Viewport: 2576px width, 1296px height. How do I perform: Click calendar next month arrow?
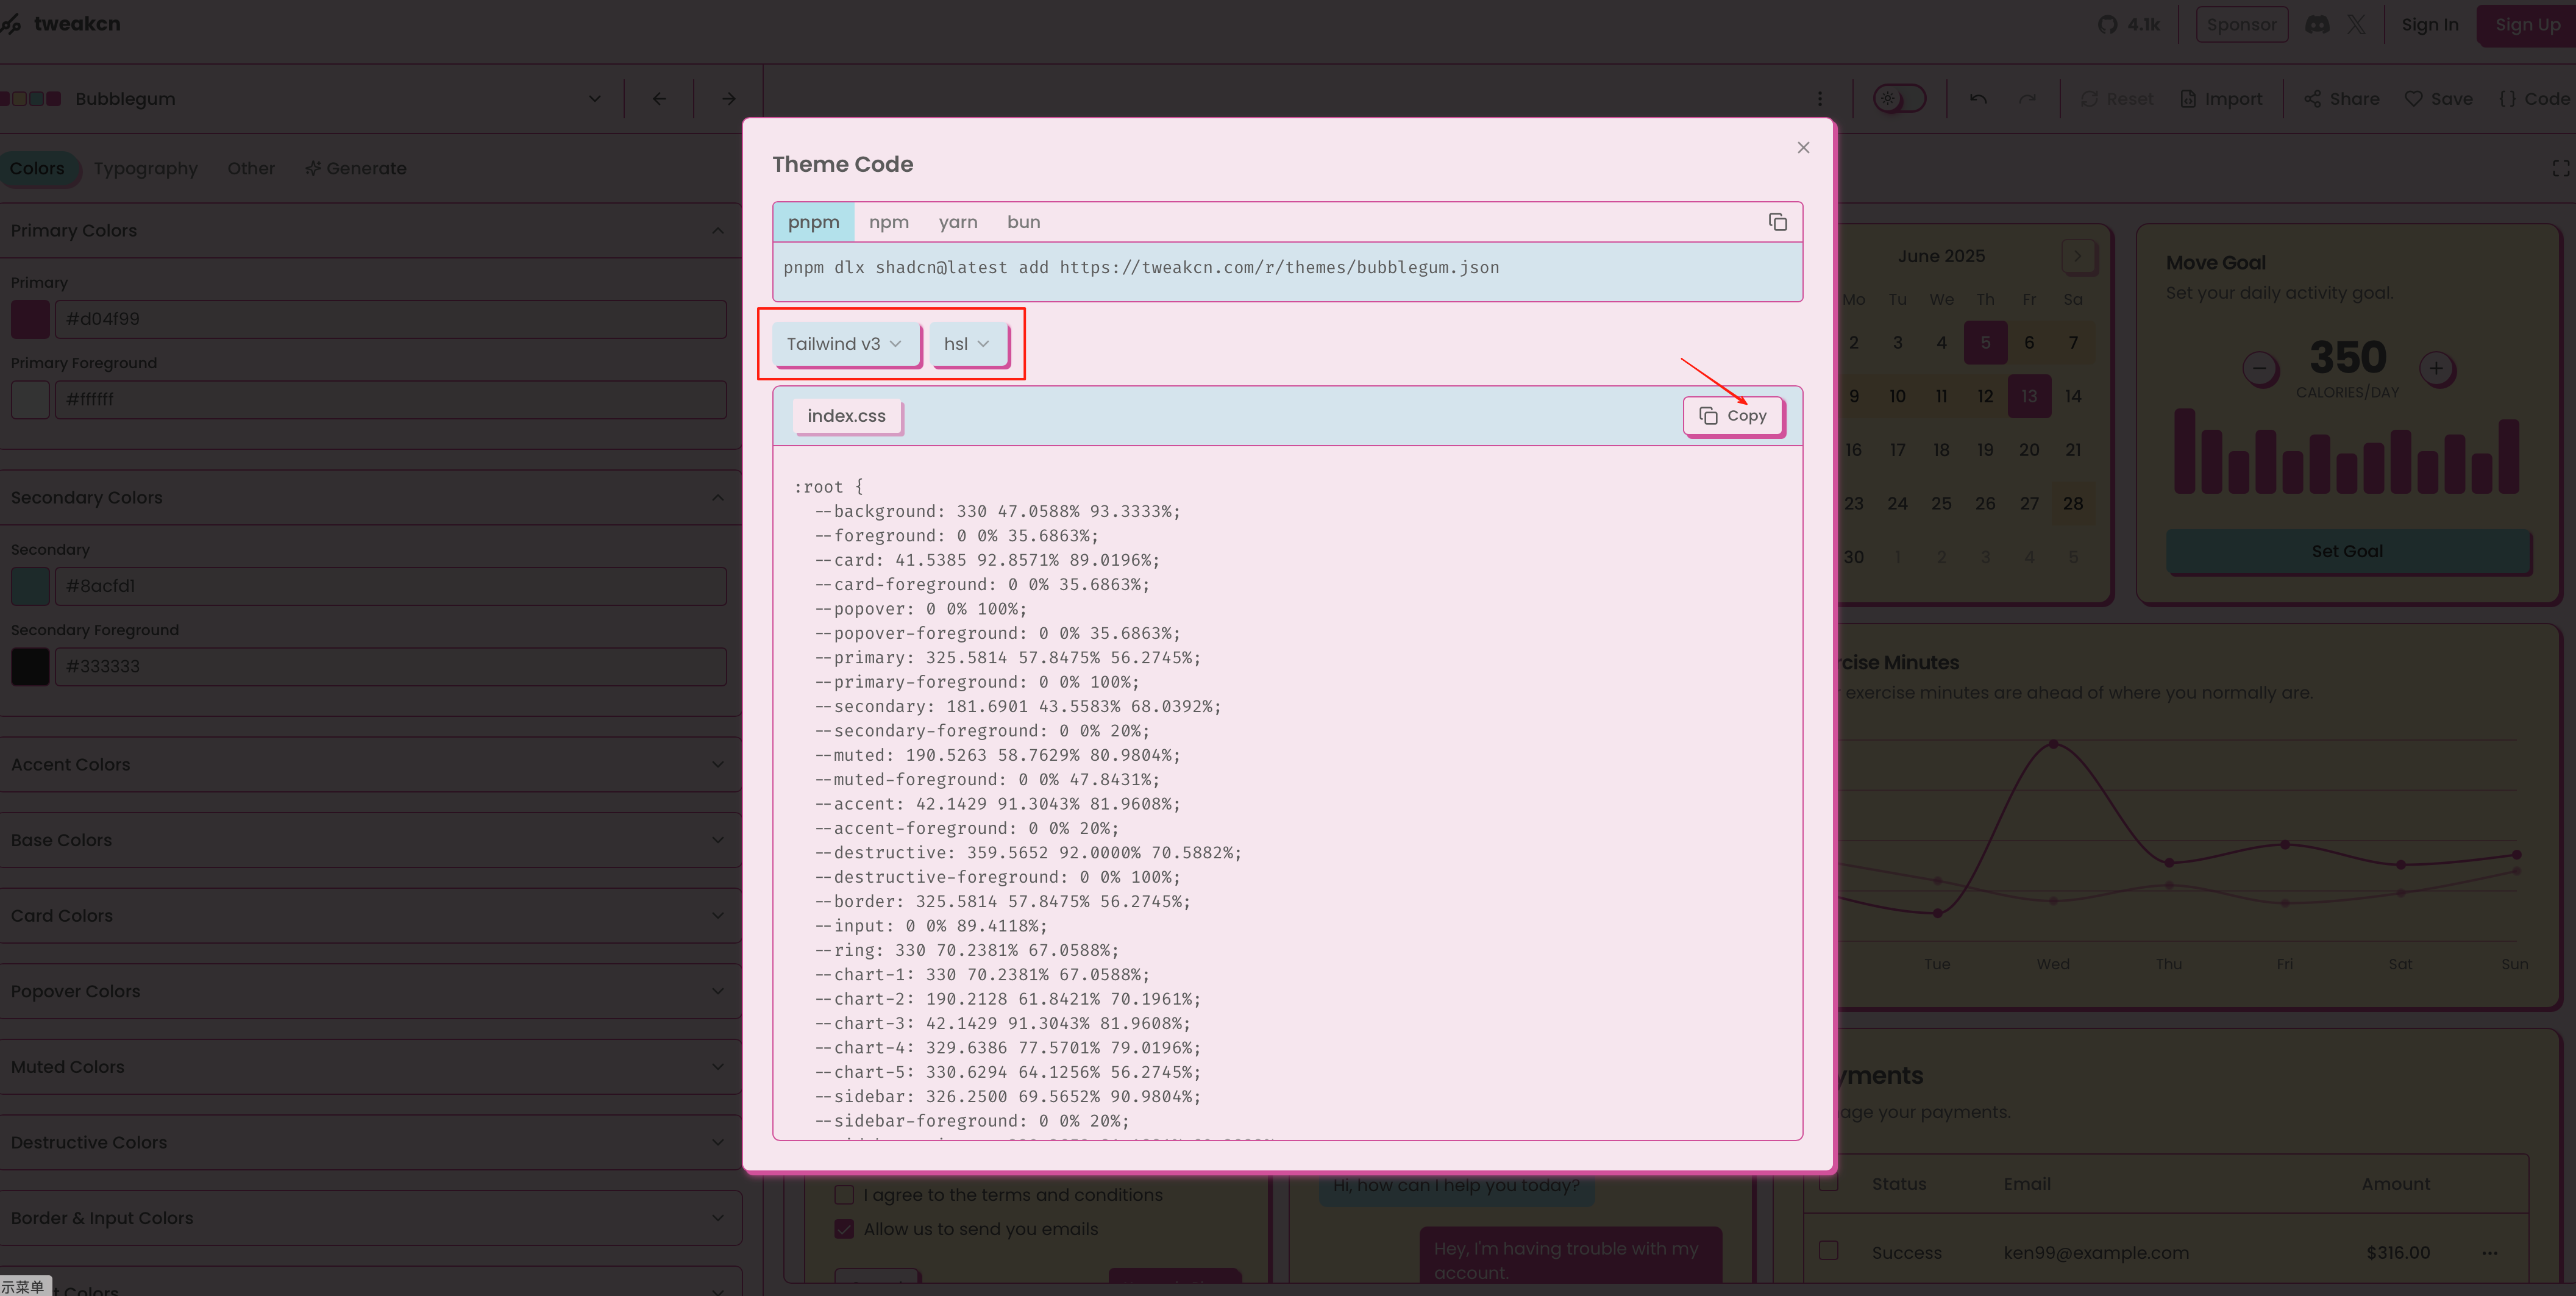[x=2077, y=256]
